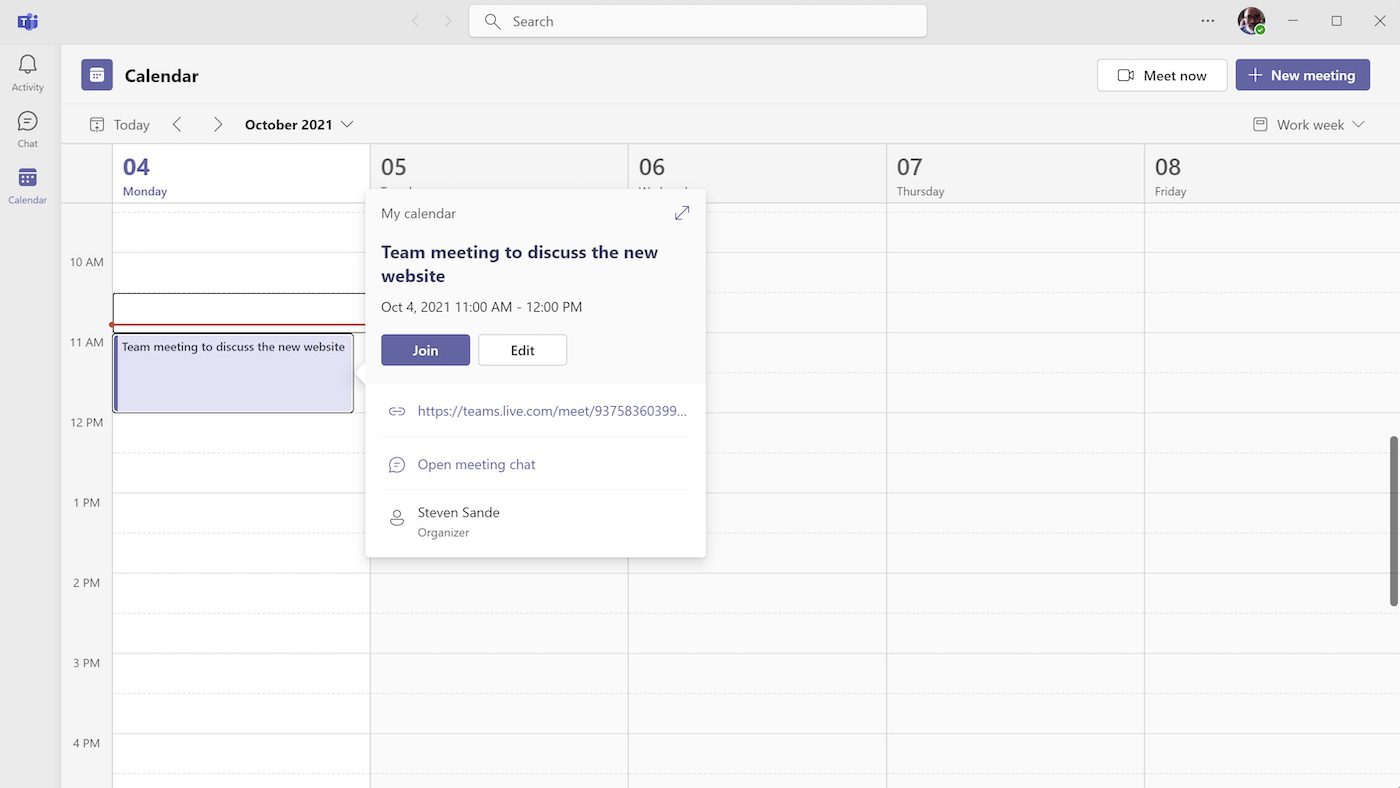This screenshot has height=788, width=1400.
Task: Click Today to jump to the current date
Action: pos(120,125)
